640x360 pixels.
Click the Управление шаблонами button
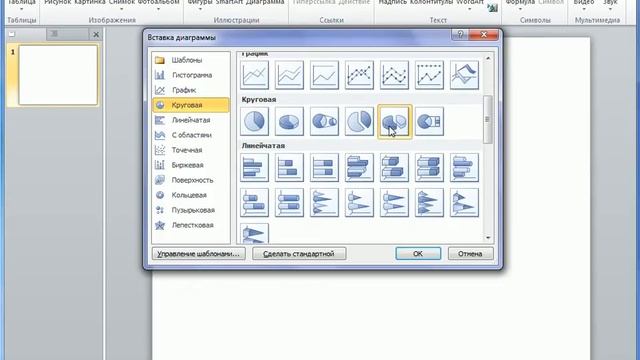pyautogui.click(x=198, y=253)
